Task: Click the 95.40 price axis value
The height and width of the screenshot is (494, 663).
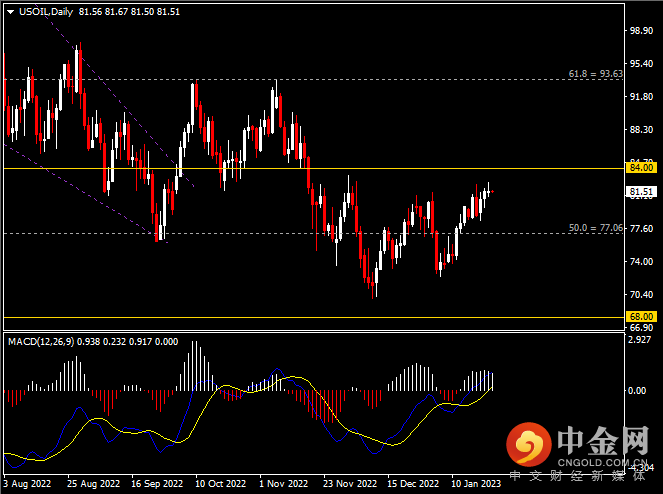Action: pos(641,63)
